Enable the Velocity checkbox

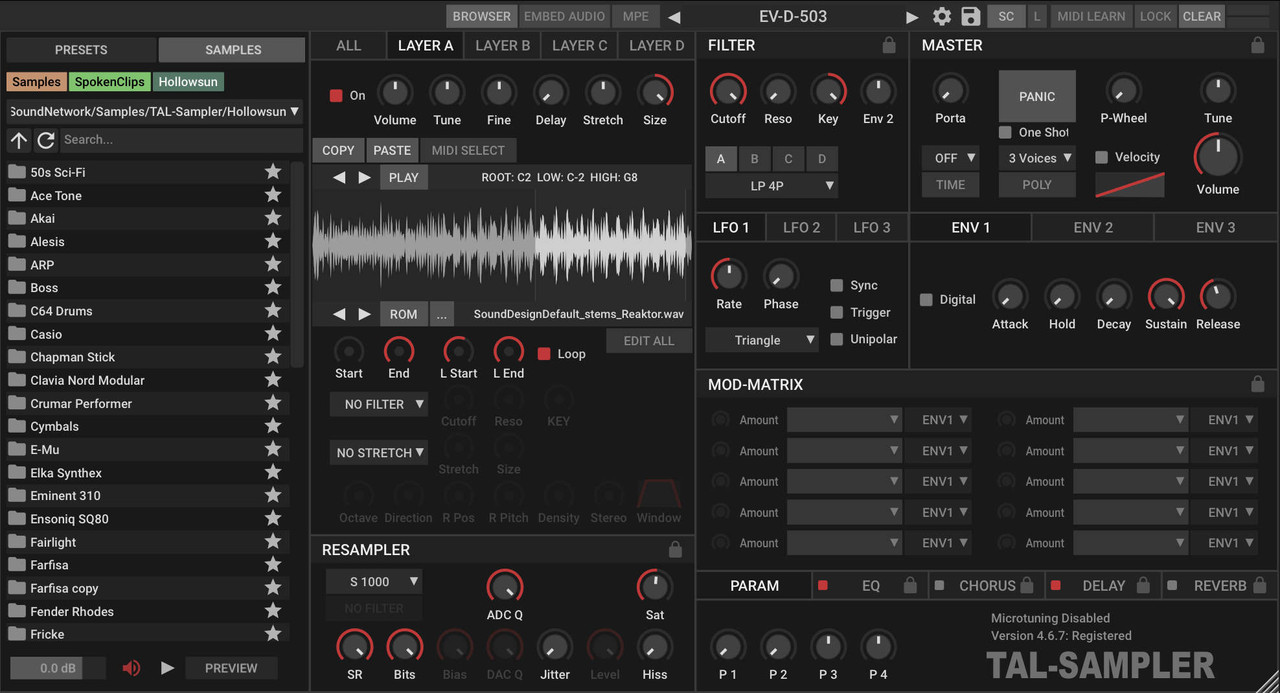point(1101,157)
